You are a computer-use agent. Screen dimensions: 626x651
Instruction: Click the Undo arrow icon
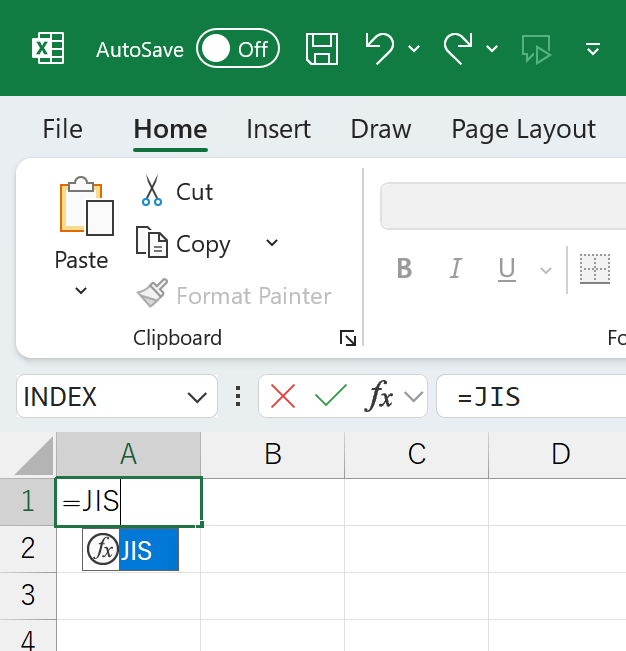tap(379, 48)
